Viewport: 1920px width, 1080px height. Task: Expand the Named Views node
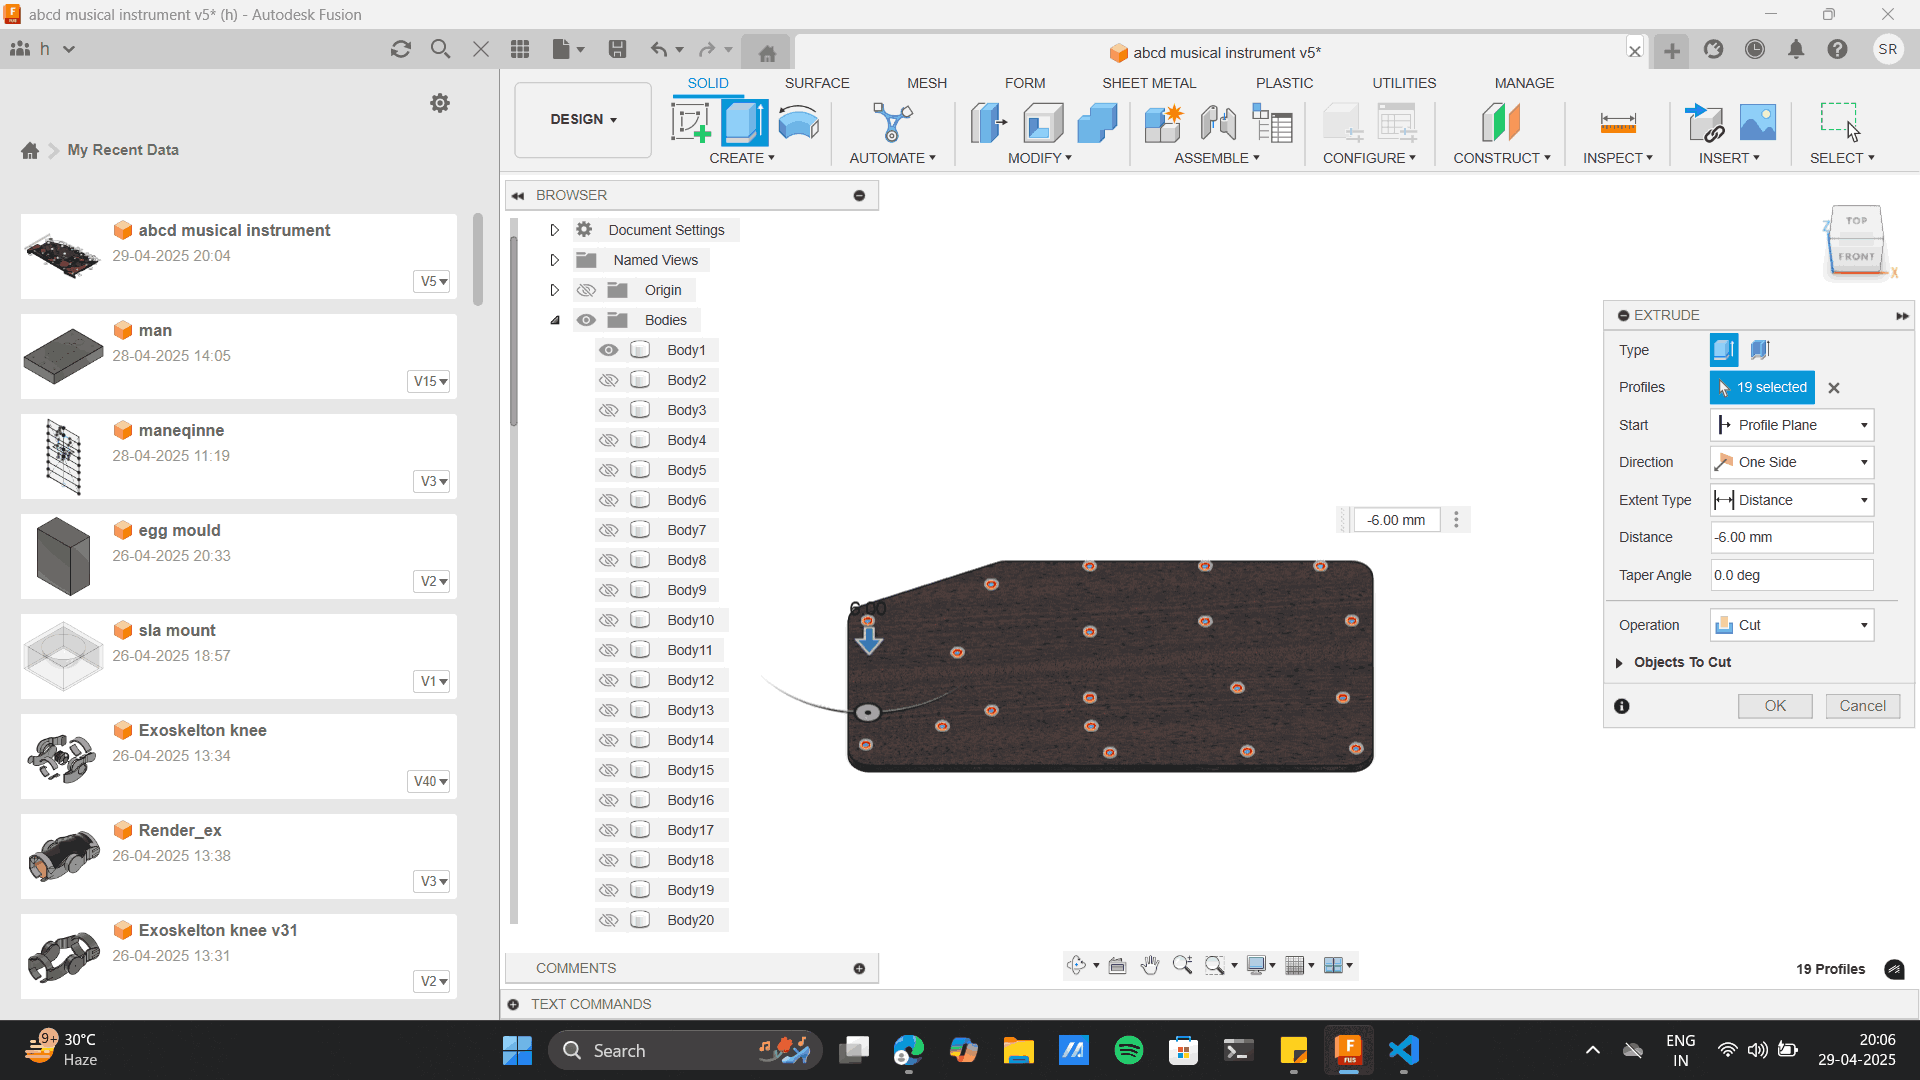point(554,260)
